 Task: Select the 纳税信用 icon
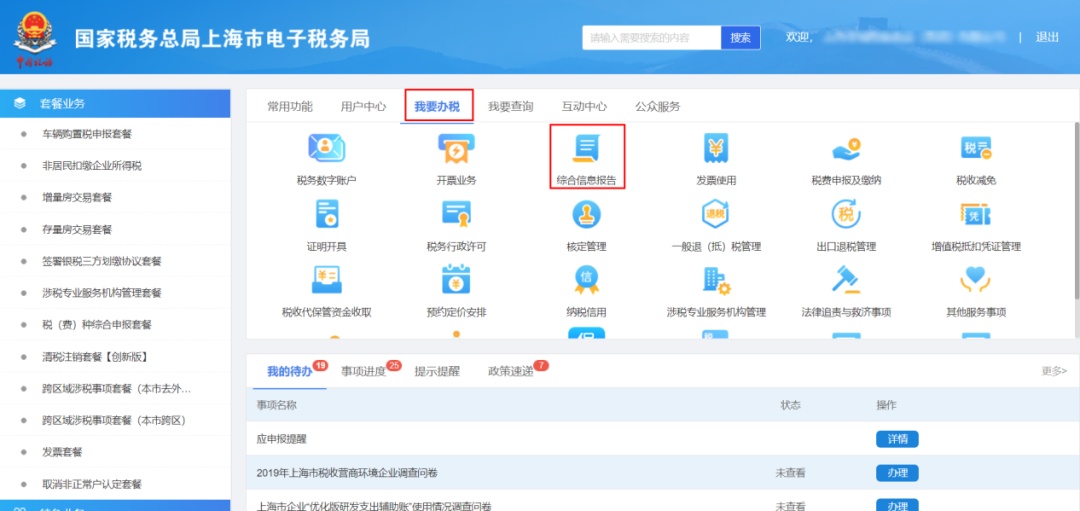[x=586, y=279]
